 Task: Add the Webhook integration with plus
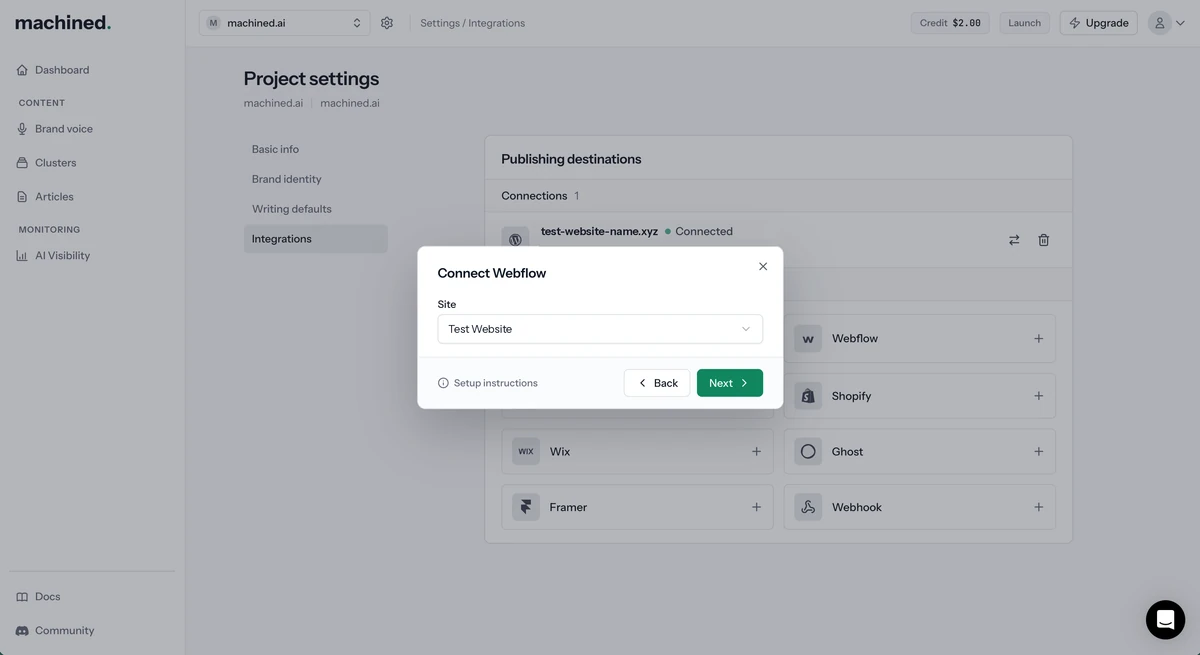[1038, 507]
